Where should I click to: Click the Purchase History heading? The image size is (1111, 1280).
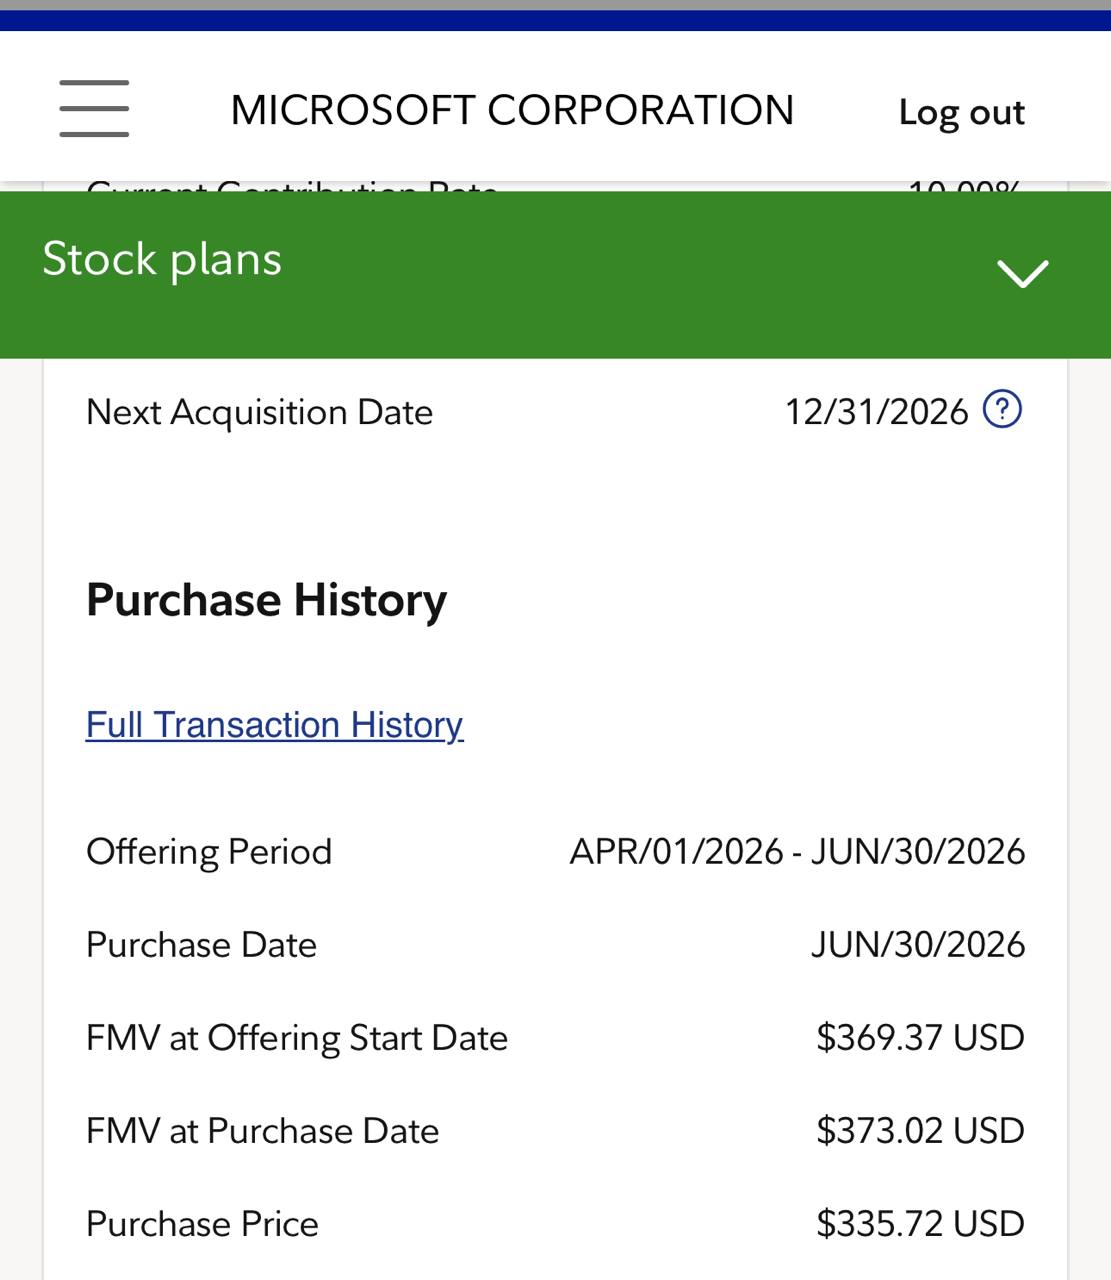[266, 601]
